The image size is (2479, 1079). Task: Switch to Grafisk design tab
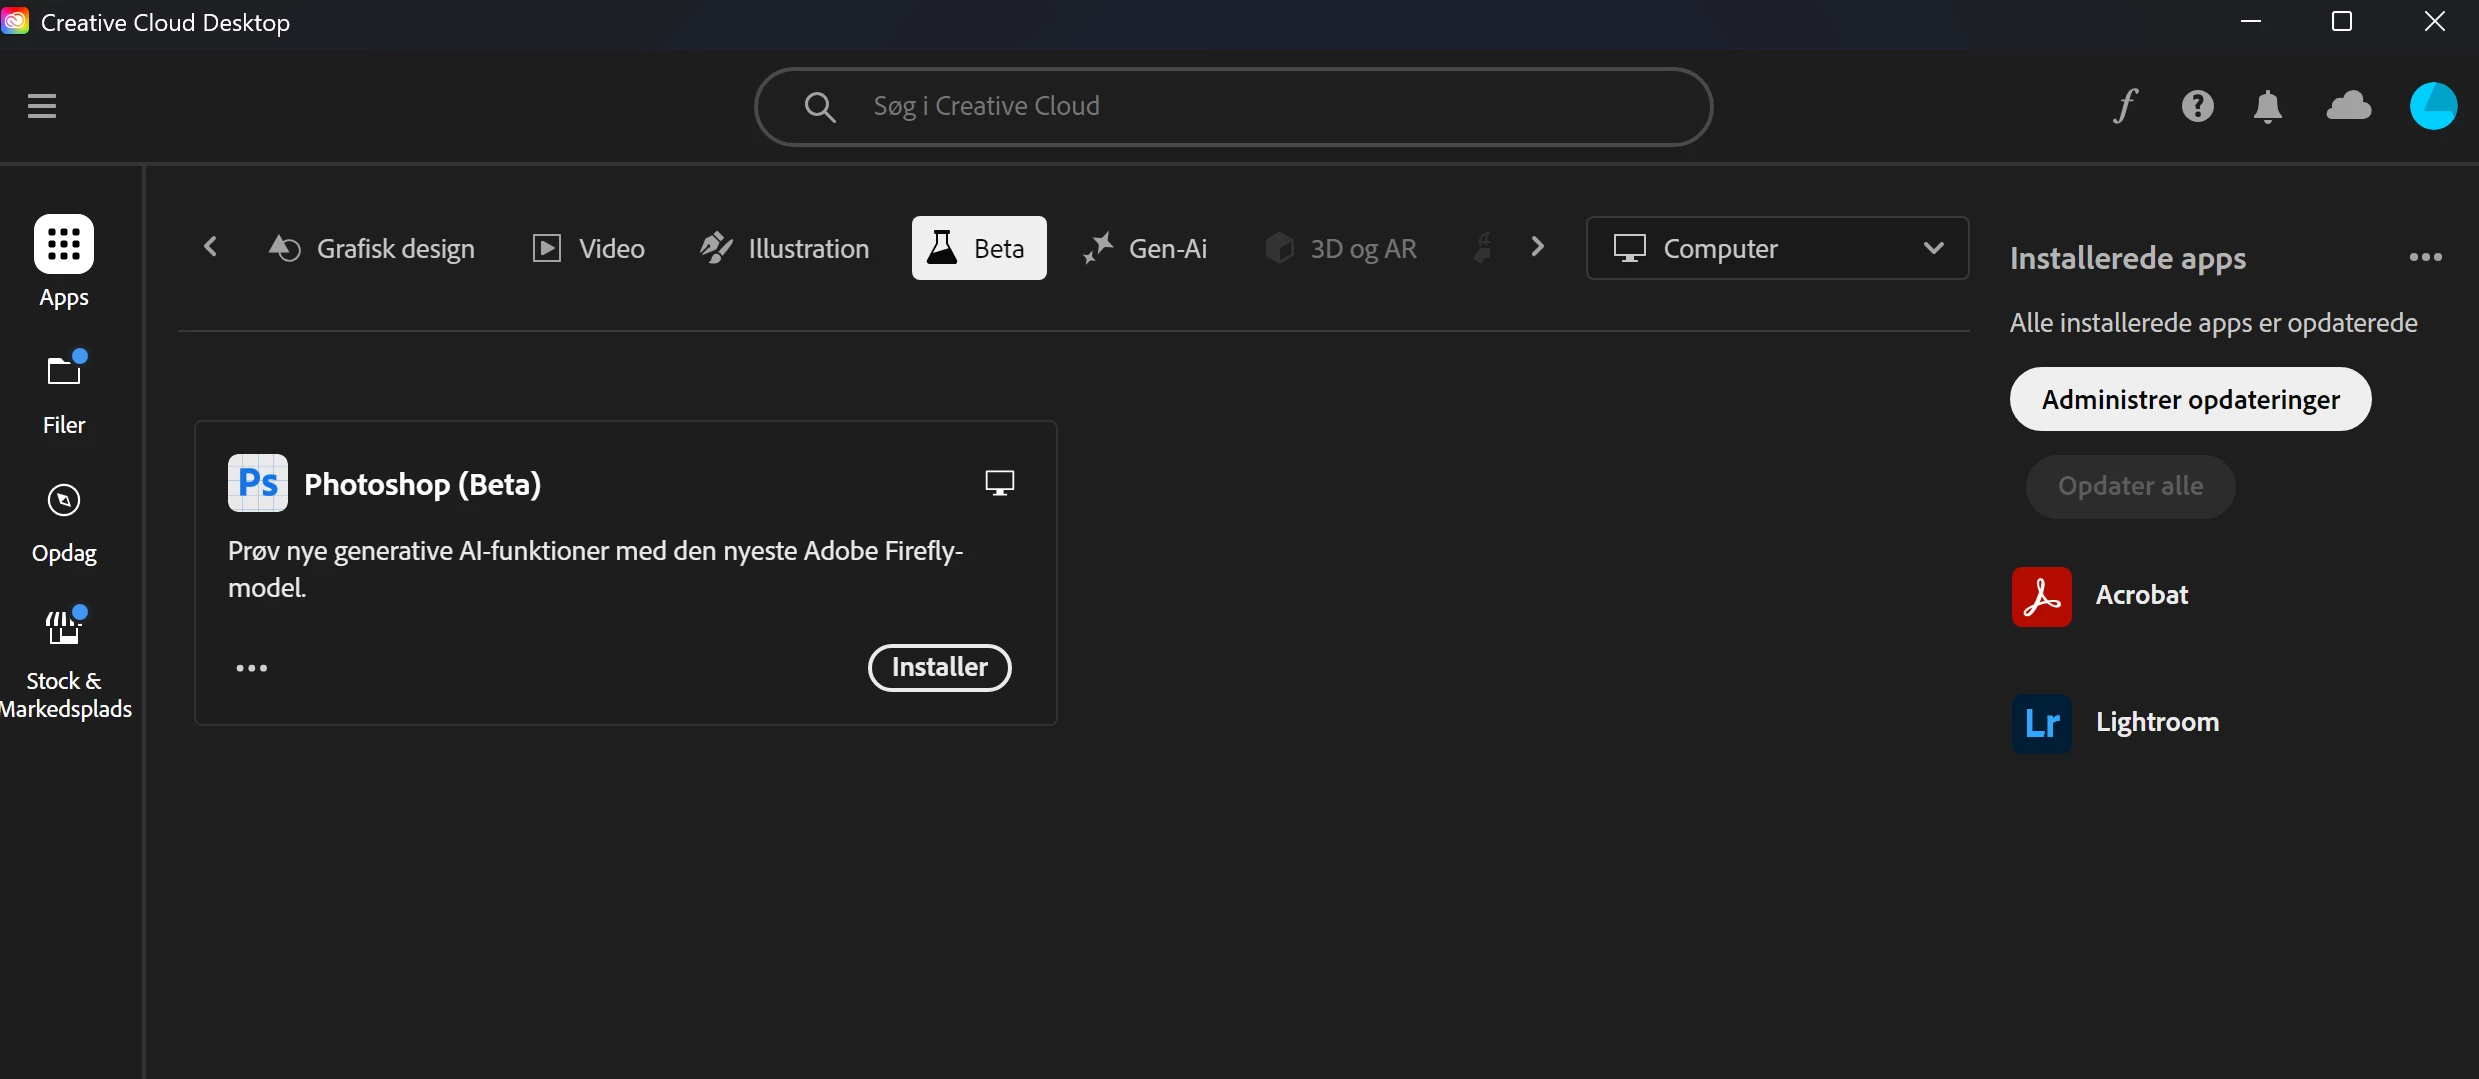click(x=371, y=248)
